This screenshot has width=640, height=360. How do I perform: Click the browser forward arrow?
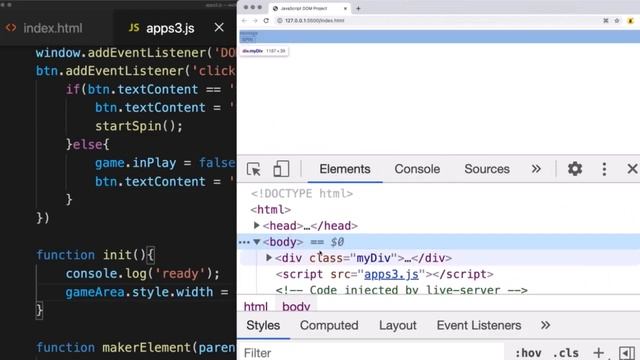point(255,20)
